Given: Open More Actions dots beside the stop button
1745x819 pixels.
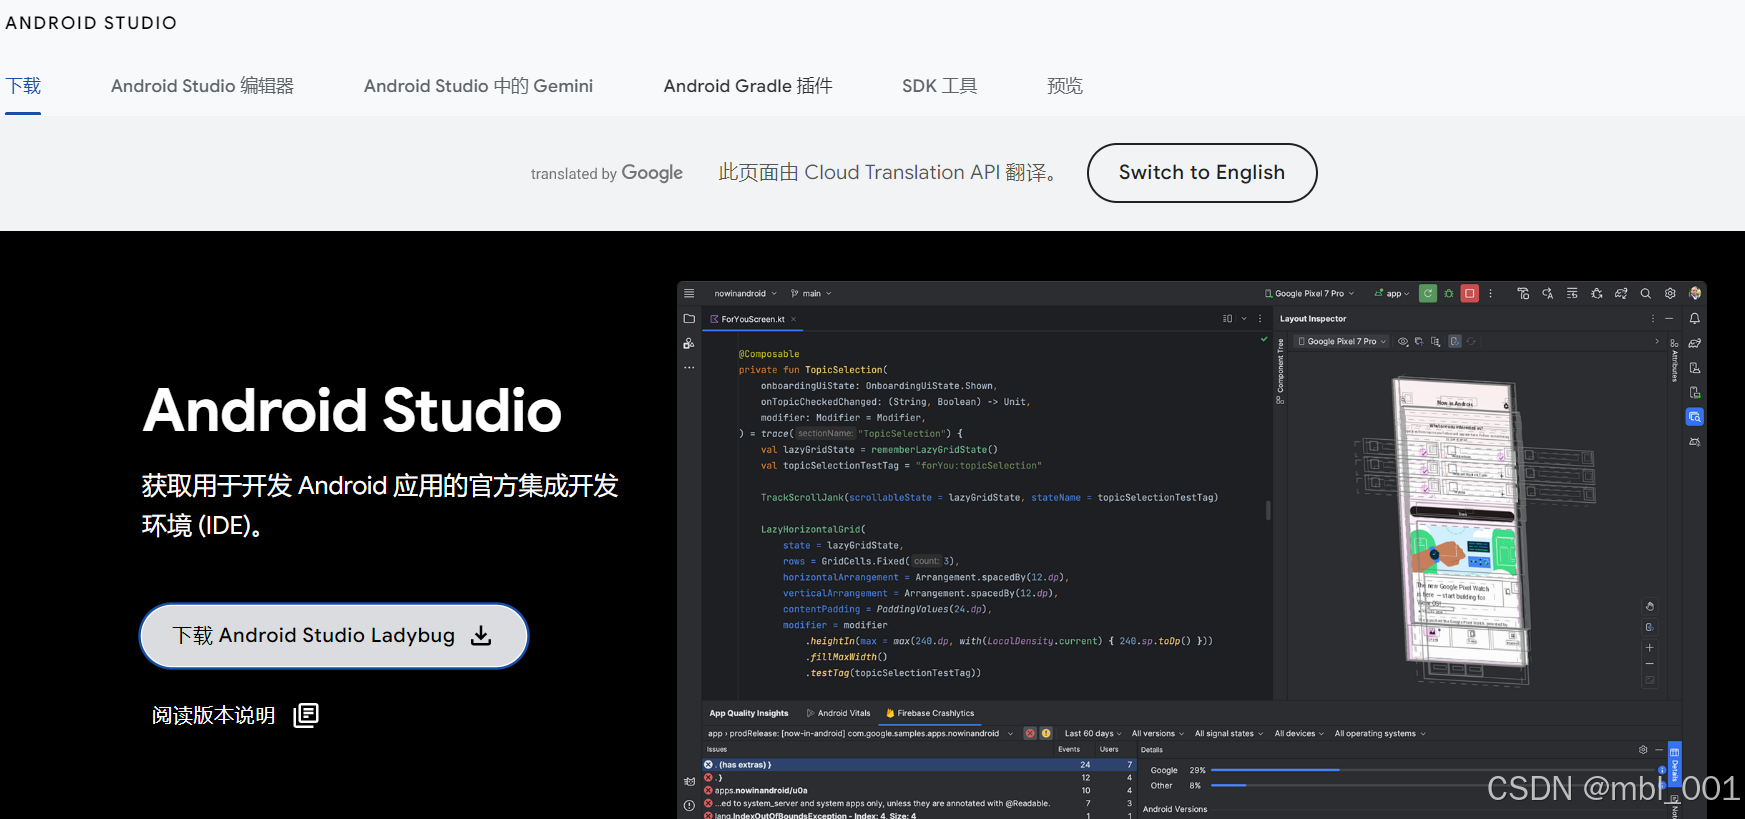Looking at the screenshot, I should coord(1490,293).
